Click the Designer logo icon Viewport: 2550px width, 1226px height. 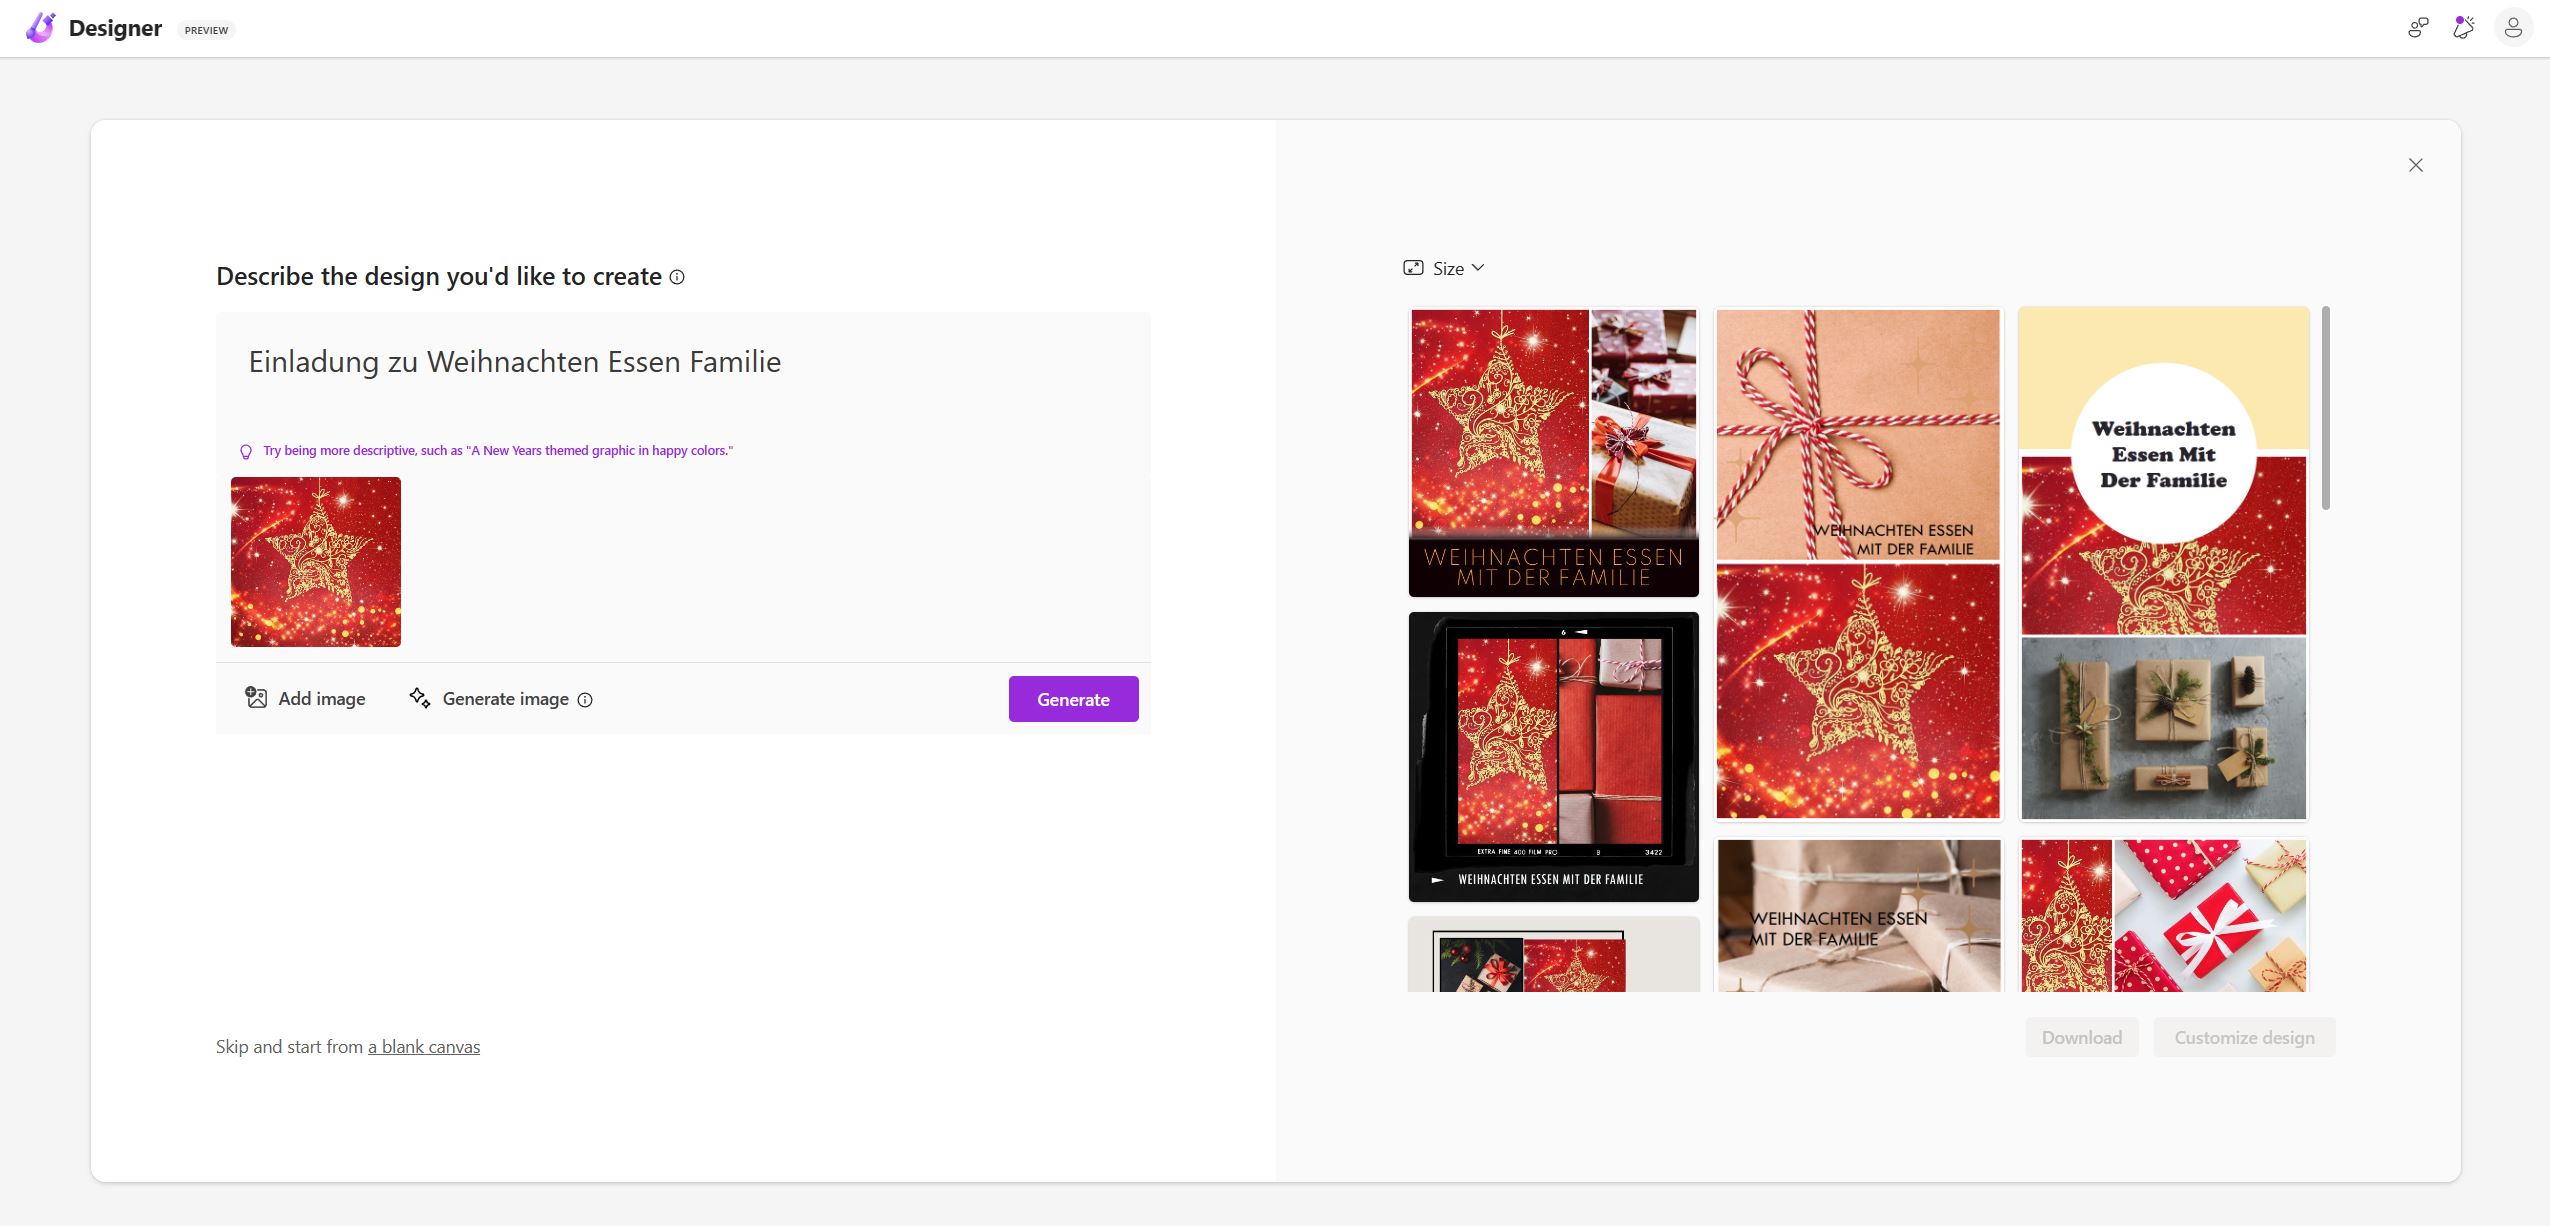[41, 28]
